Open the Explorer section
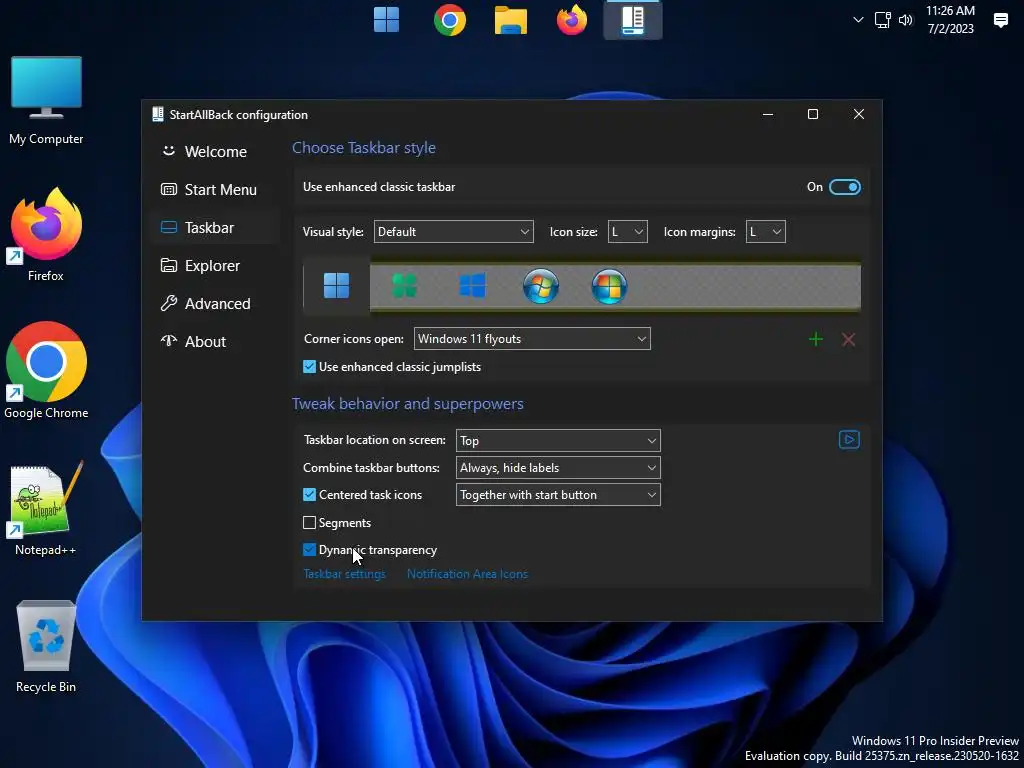1024x768 pixels. (216, 266)
